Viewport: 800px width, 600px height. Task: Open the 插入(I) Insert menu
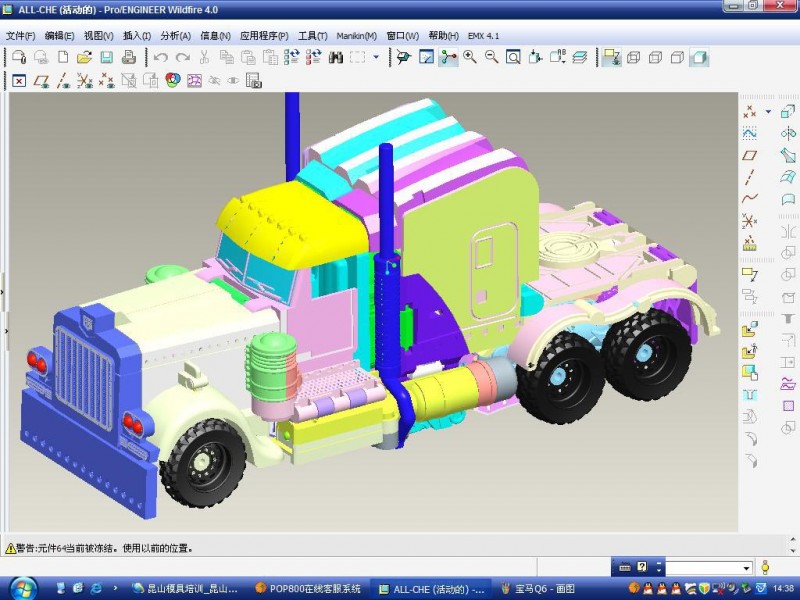(137, 36)
